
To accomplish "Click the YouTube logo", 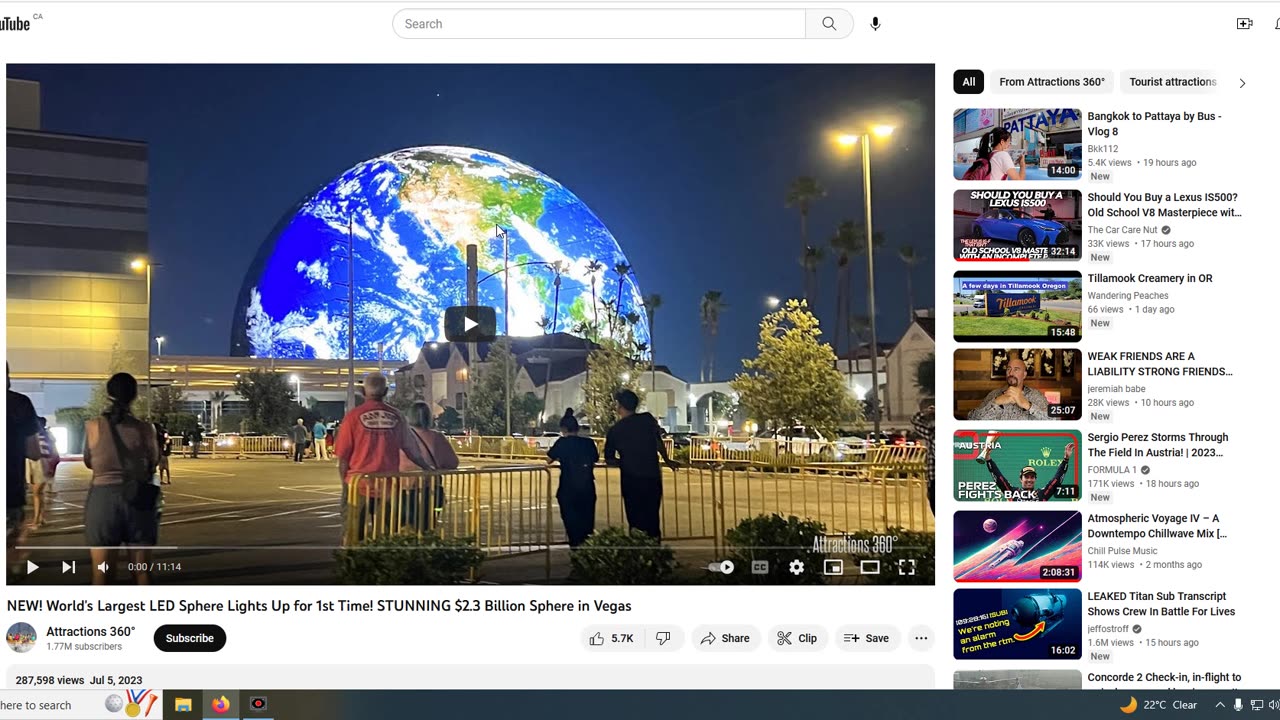I will (x=15, y=24).
